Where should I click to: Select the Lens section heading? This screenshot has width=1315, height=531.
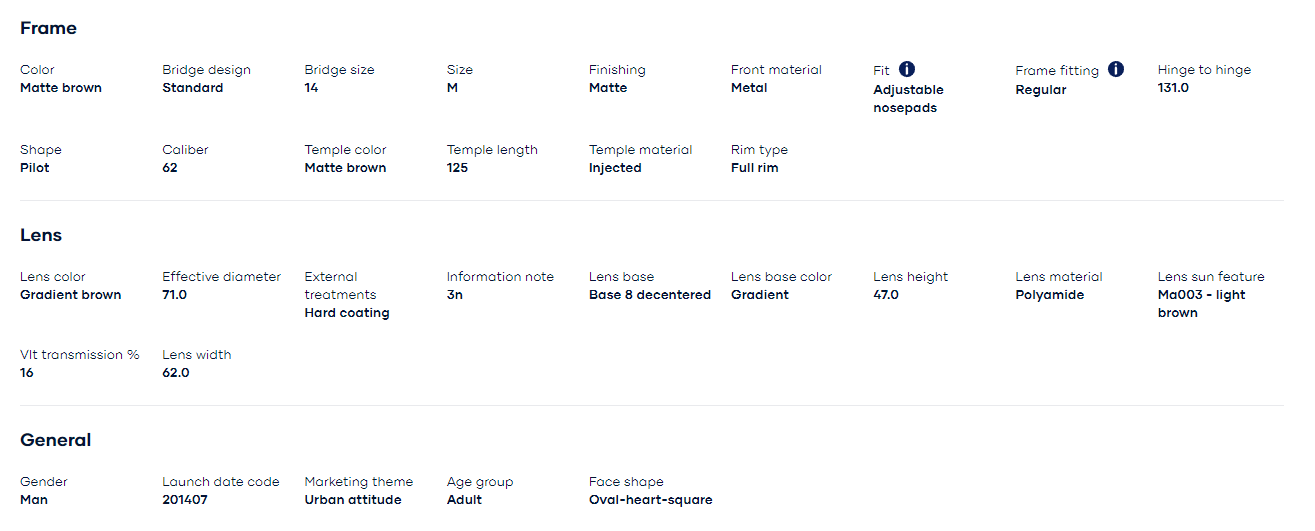tap(41, 235)
